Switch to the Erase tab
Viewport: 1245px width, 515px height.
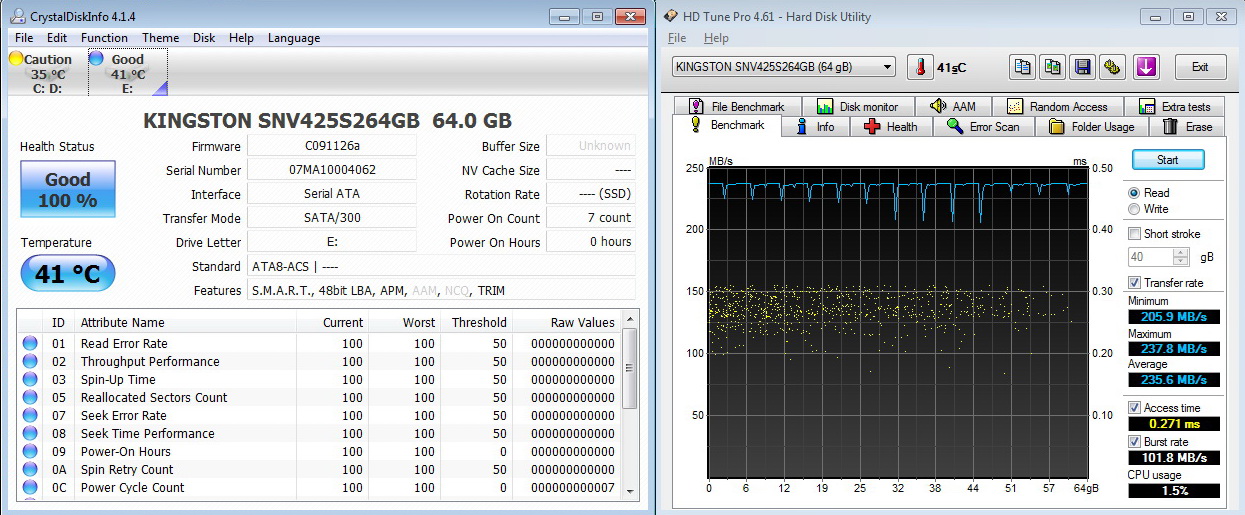pos(1187,127)
